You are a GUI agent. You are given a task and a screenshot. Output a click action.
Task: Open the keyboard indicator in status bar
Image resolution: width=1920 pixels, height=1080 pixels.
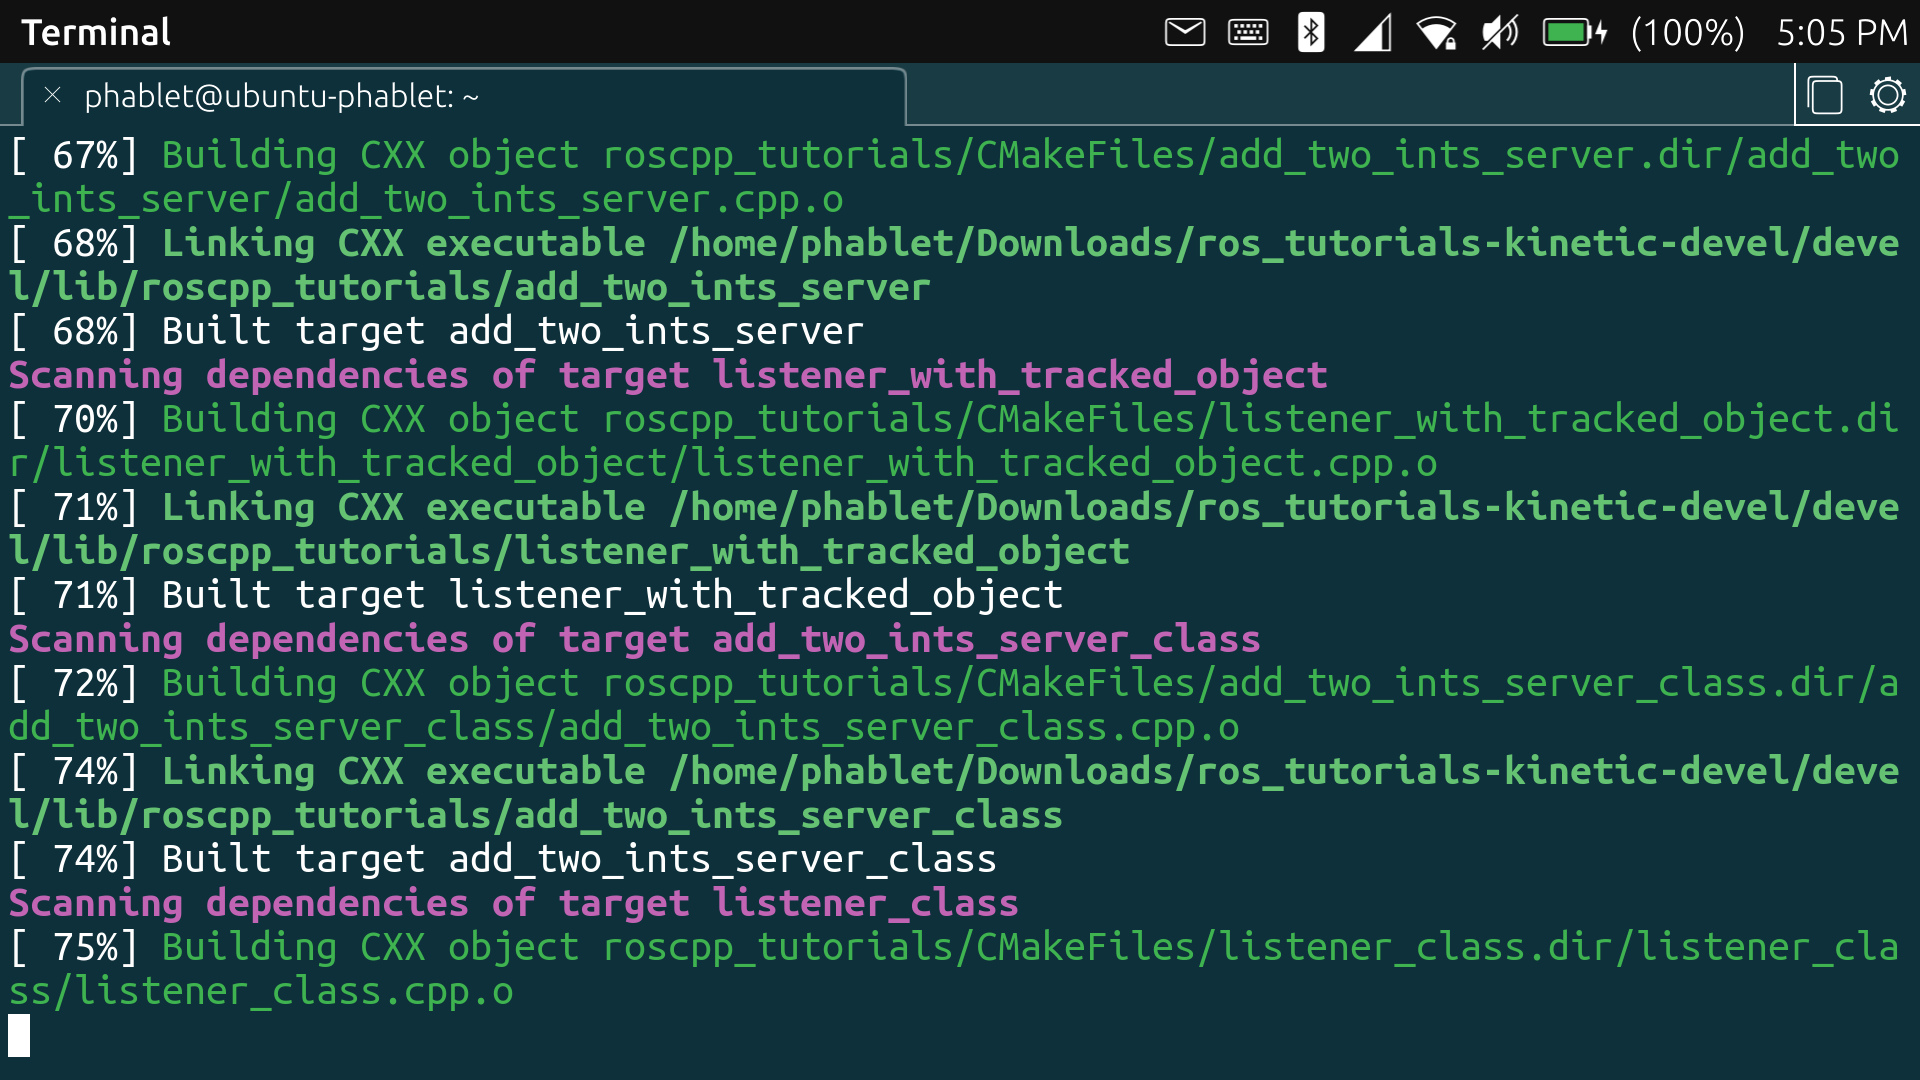1248,32
